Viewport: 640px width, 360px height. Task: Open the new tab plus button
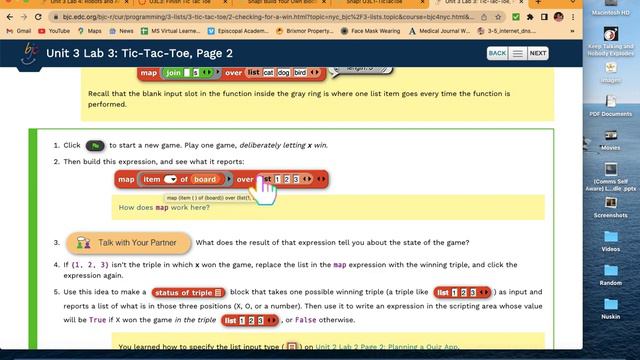[x=538, y=2]
